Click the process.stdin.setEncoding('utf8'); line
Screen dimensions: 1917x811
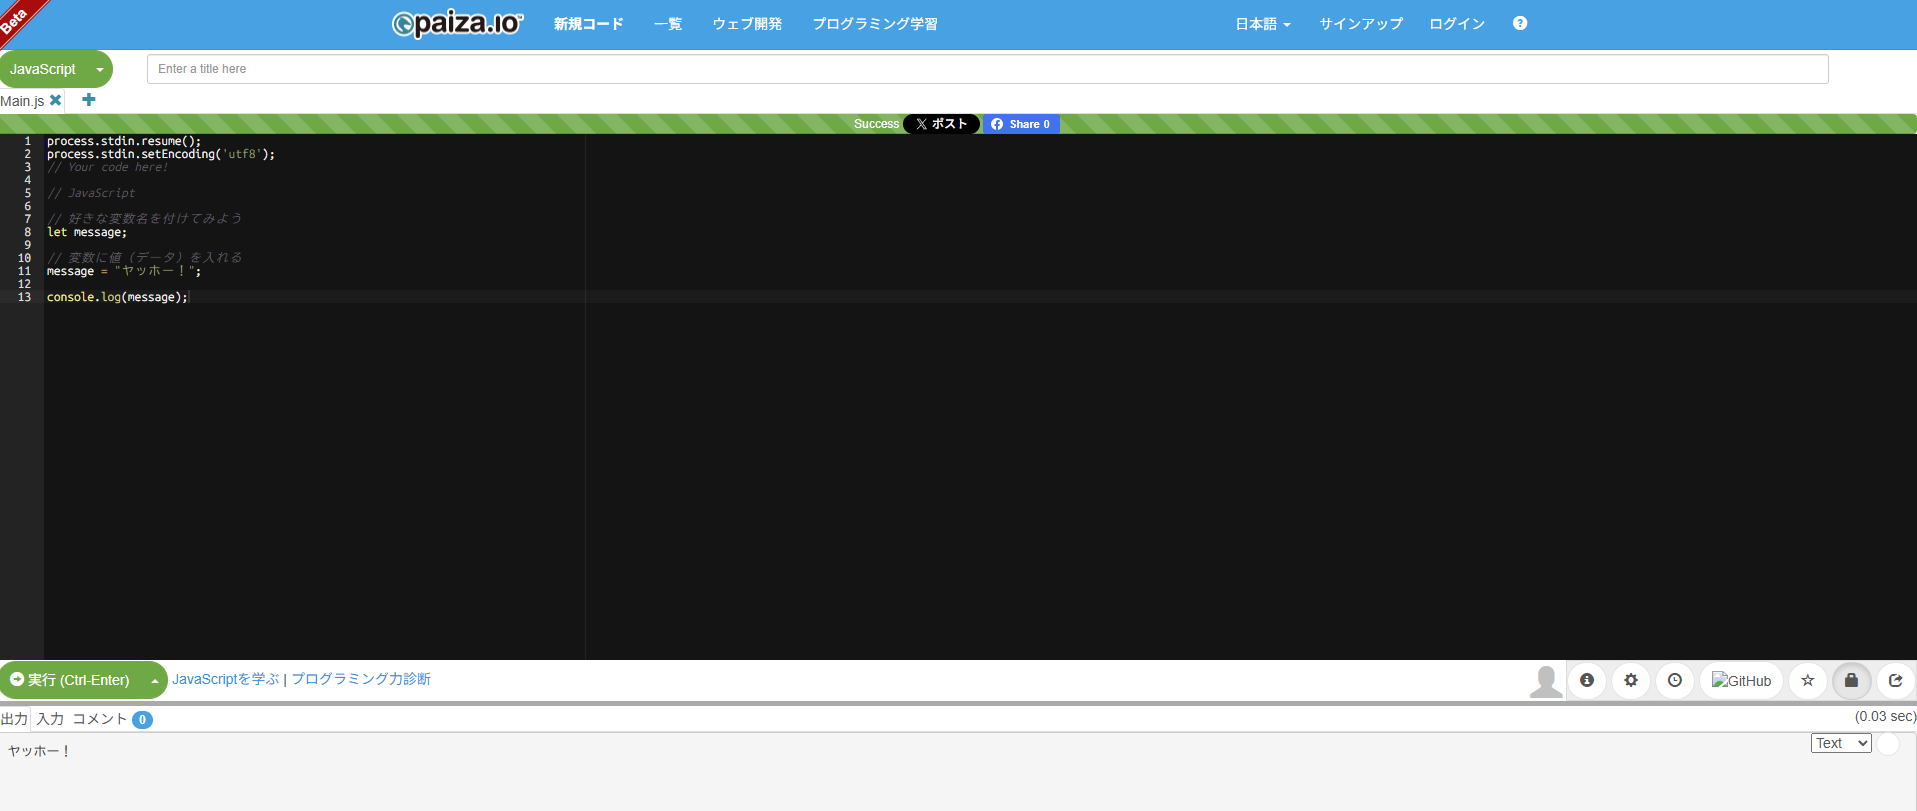161,154
